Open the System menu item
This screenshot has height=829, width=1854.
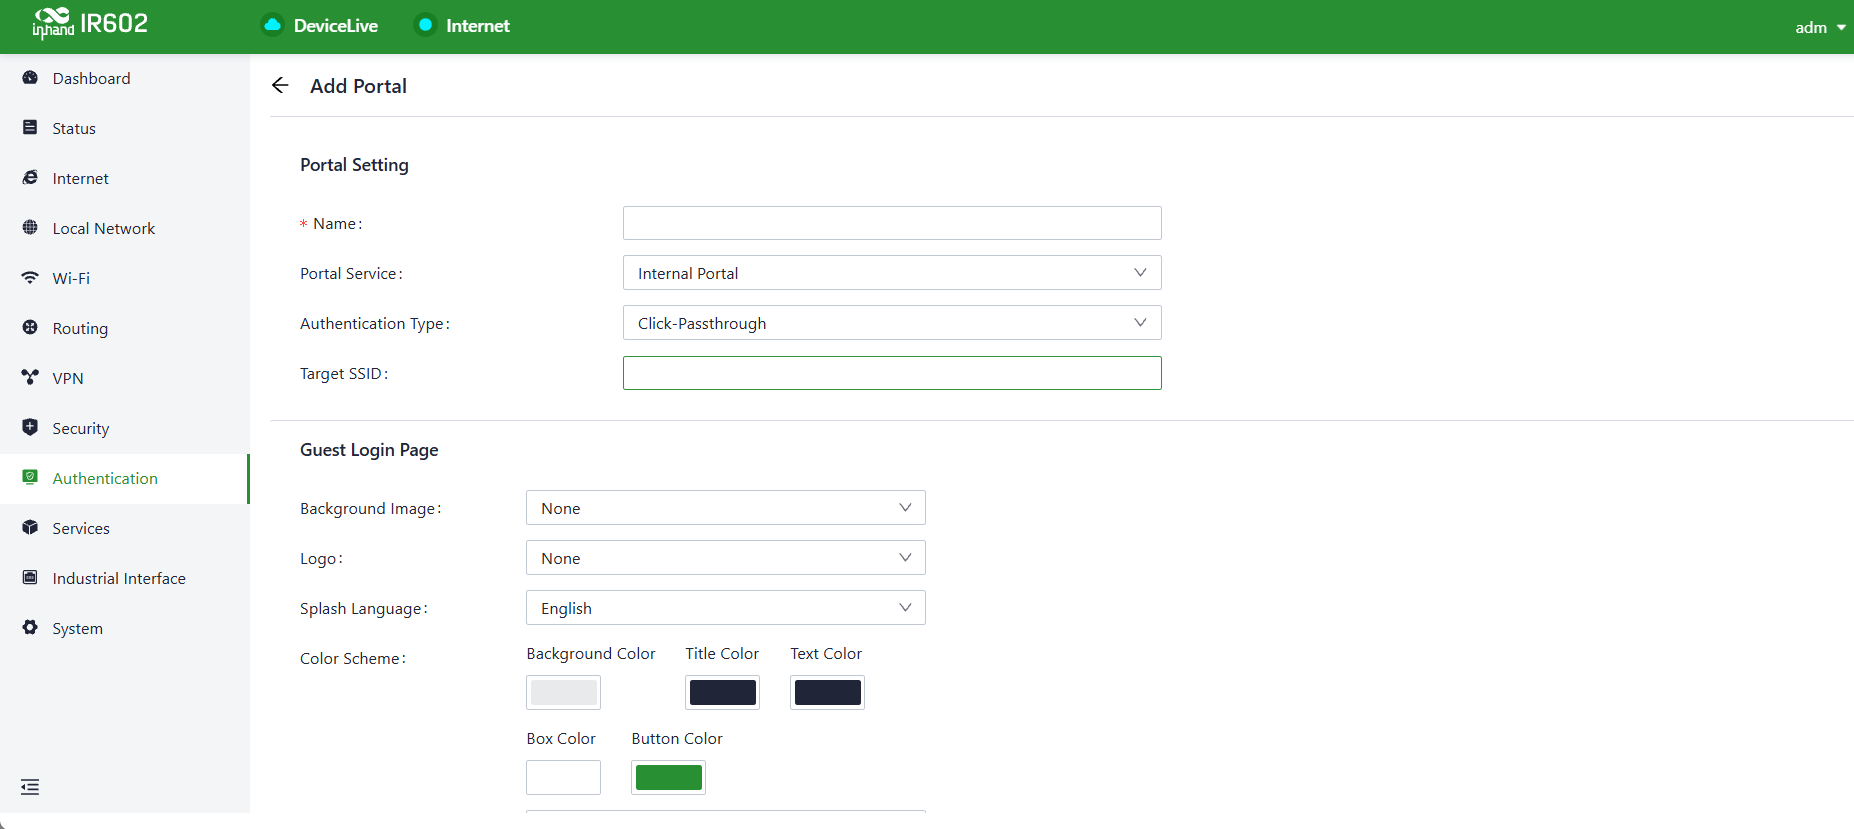124,628
